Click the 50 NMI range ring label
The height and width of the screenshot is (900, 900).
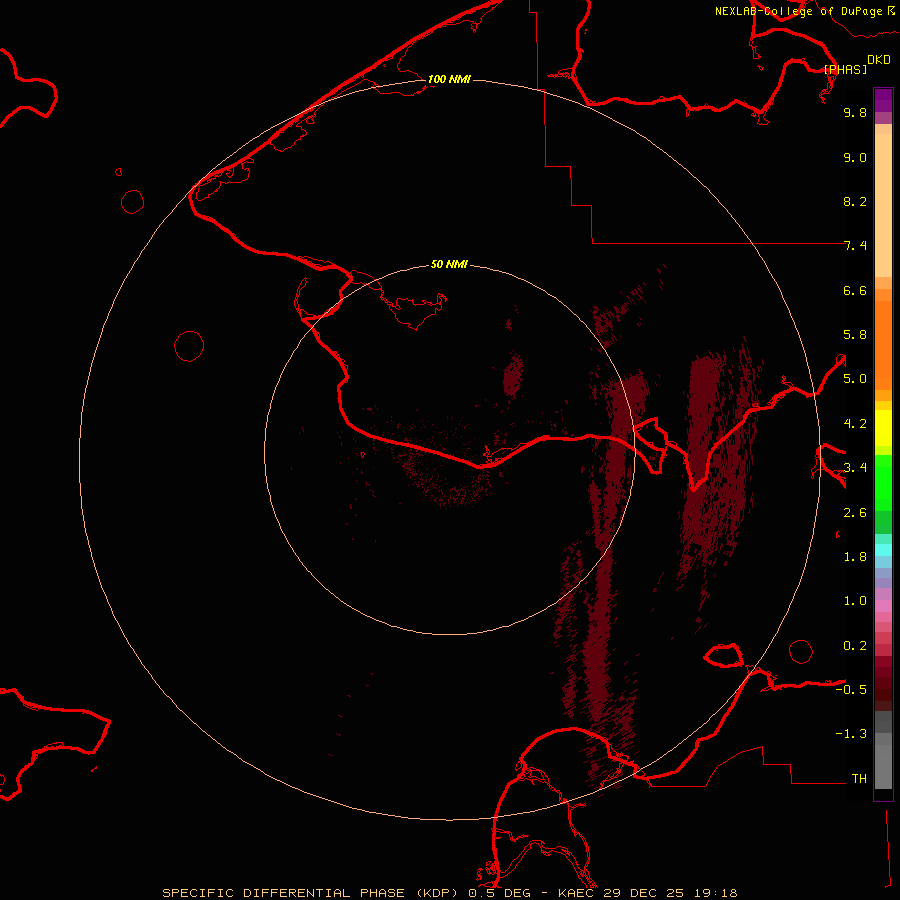point(449,264)
